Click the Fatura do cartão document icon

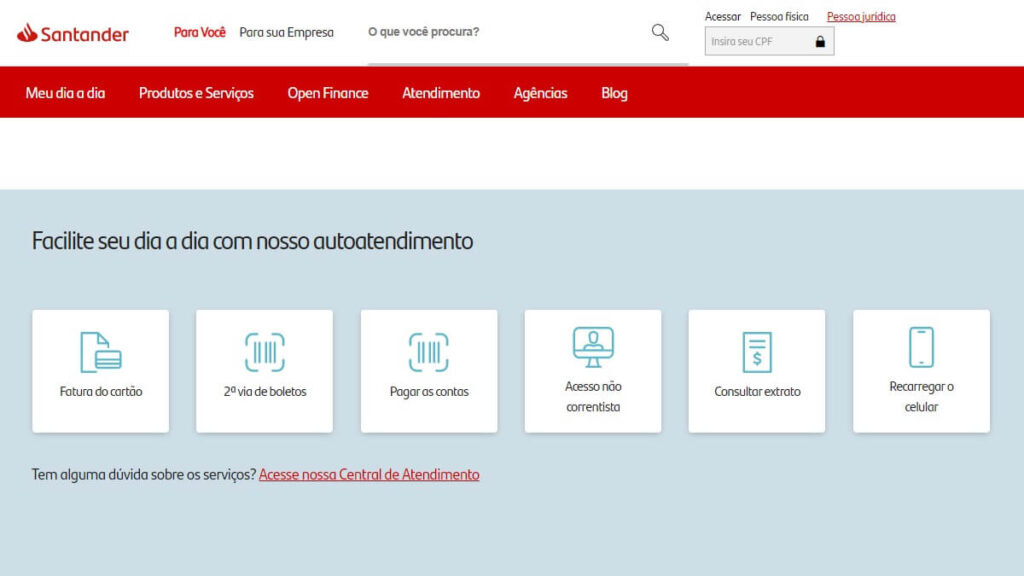point(101,352)
